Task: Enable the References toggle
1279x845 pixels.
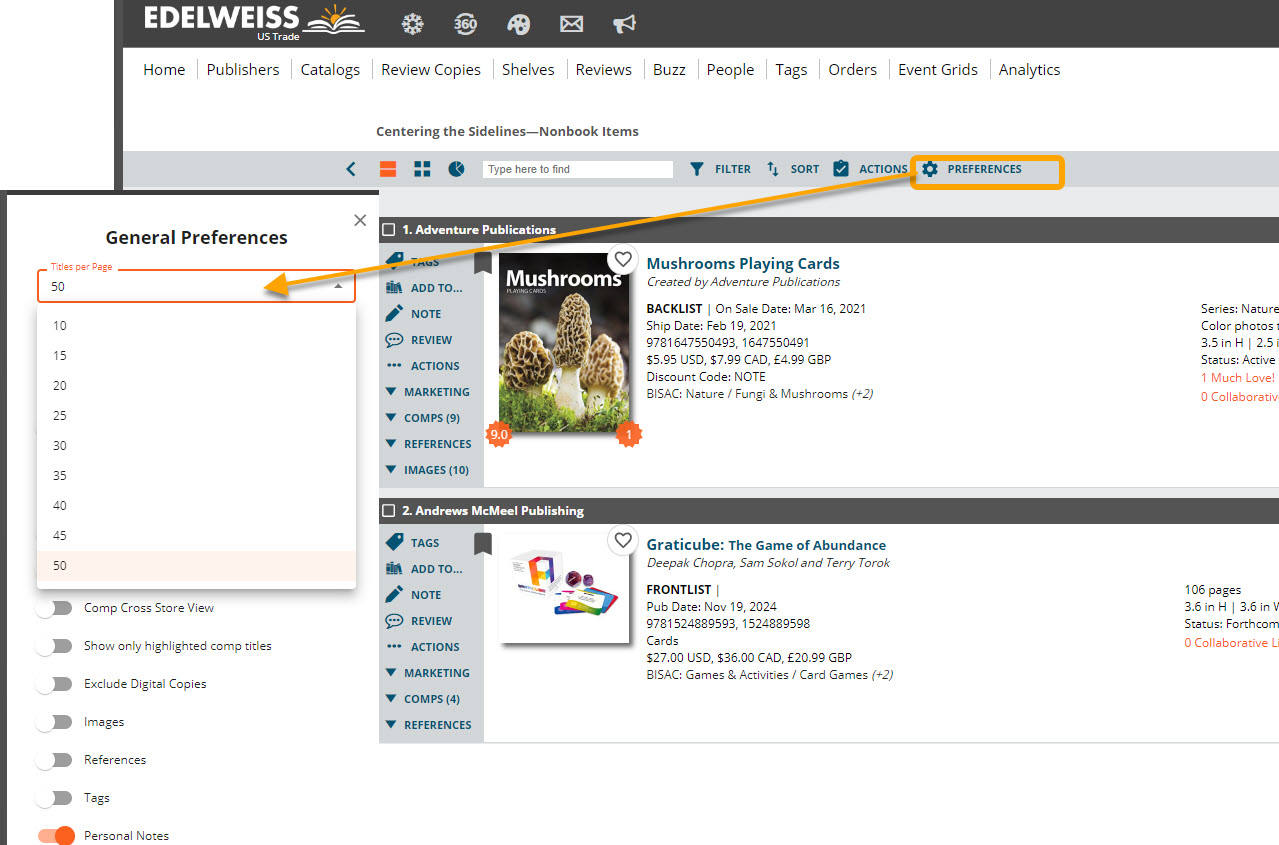Action: pos(54,760)
